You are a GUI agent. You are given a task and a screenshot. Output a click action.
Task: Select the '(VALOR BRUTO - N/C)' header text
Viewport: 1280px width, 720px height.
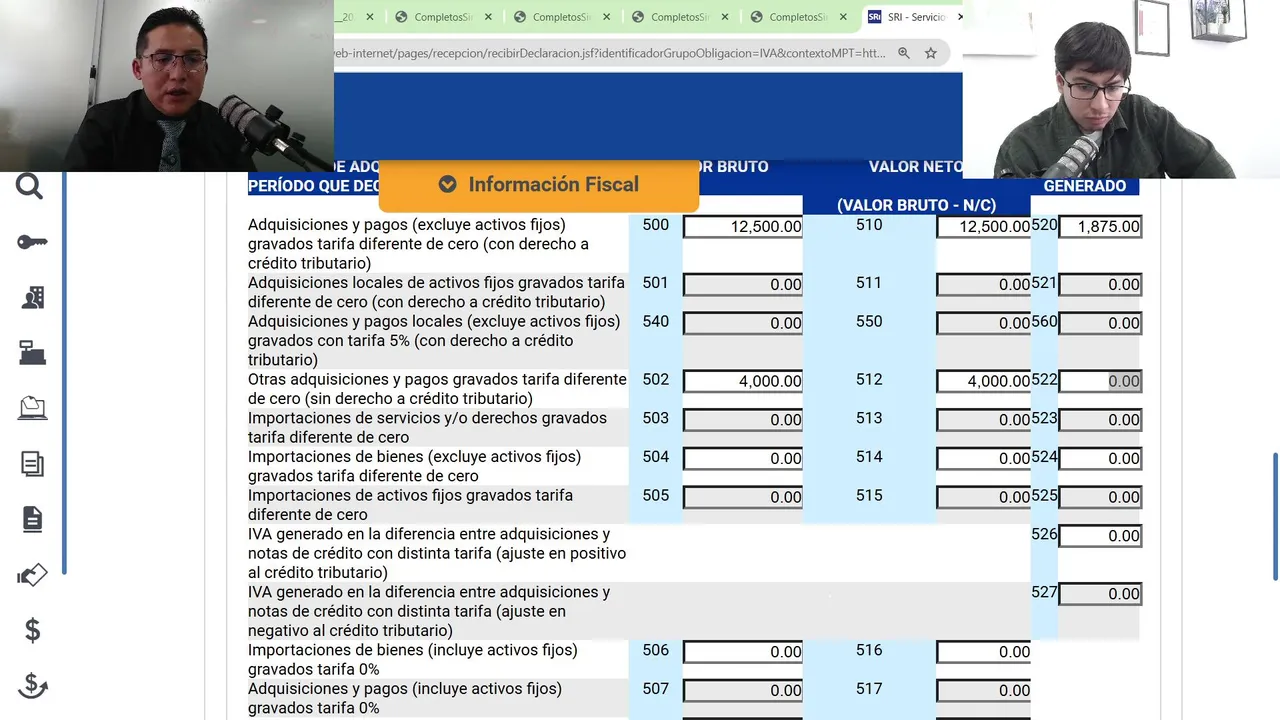pyautogui.click(x=916, y=205)
